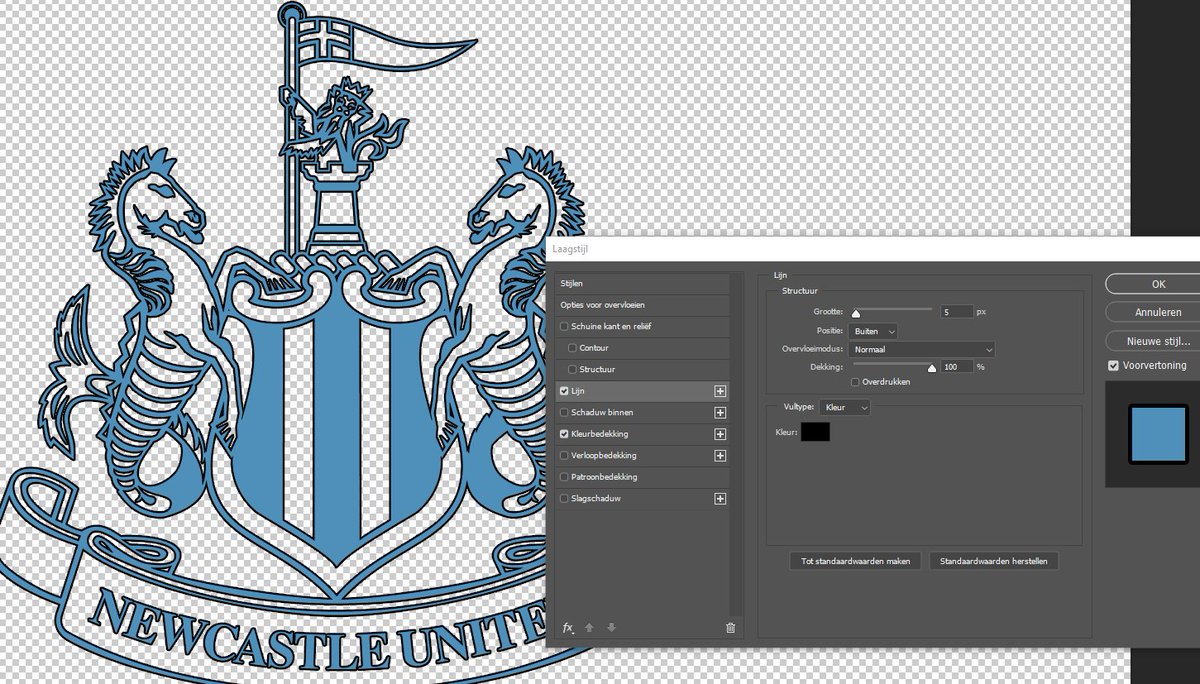Select the Slagschaduw effect row
1200x684 pixels.
point(643,498)
